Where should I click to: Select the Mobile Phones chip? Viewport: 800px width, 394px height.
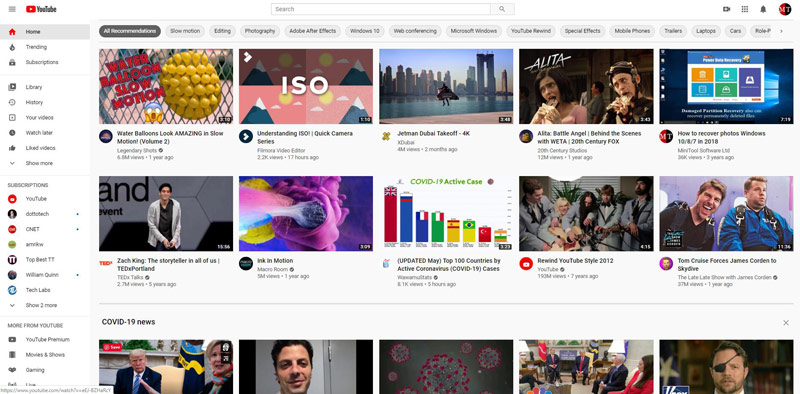click(x=632, y=31)
